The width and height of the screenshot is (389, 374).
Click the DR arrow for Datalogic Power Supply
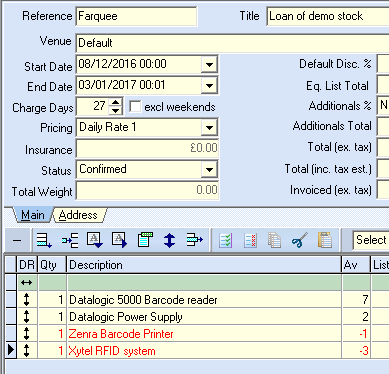[x=27, y=316]
